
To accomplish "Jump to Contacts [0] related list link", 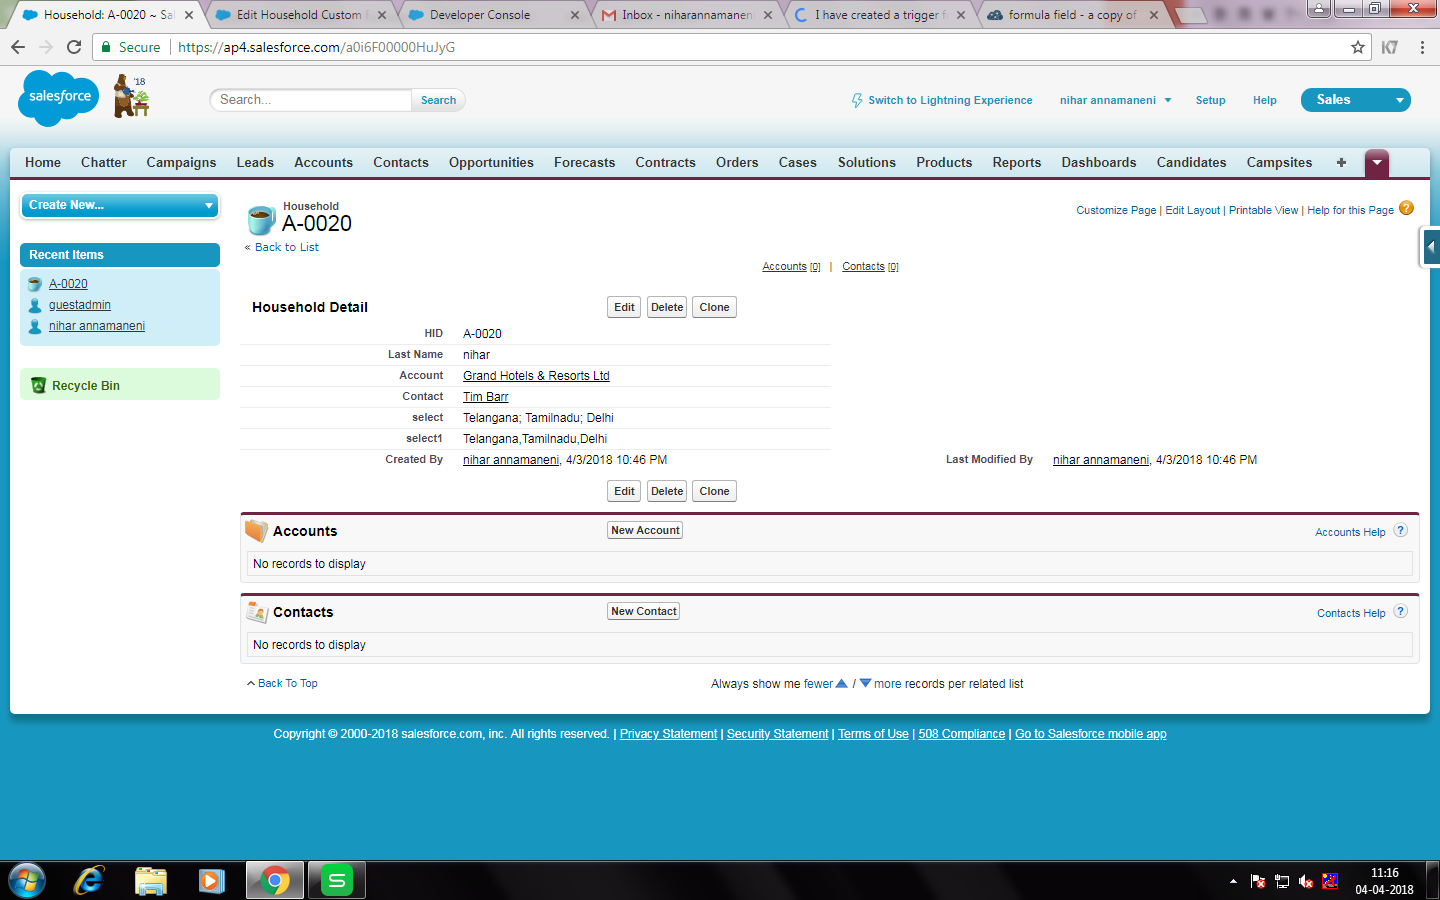I will pyautogui.click(x=870, y=266).
